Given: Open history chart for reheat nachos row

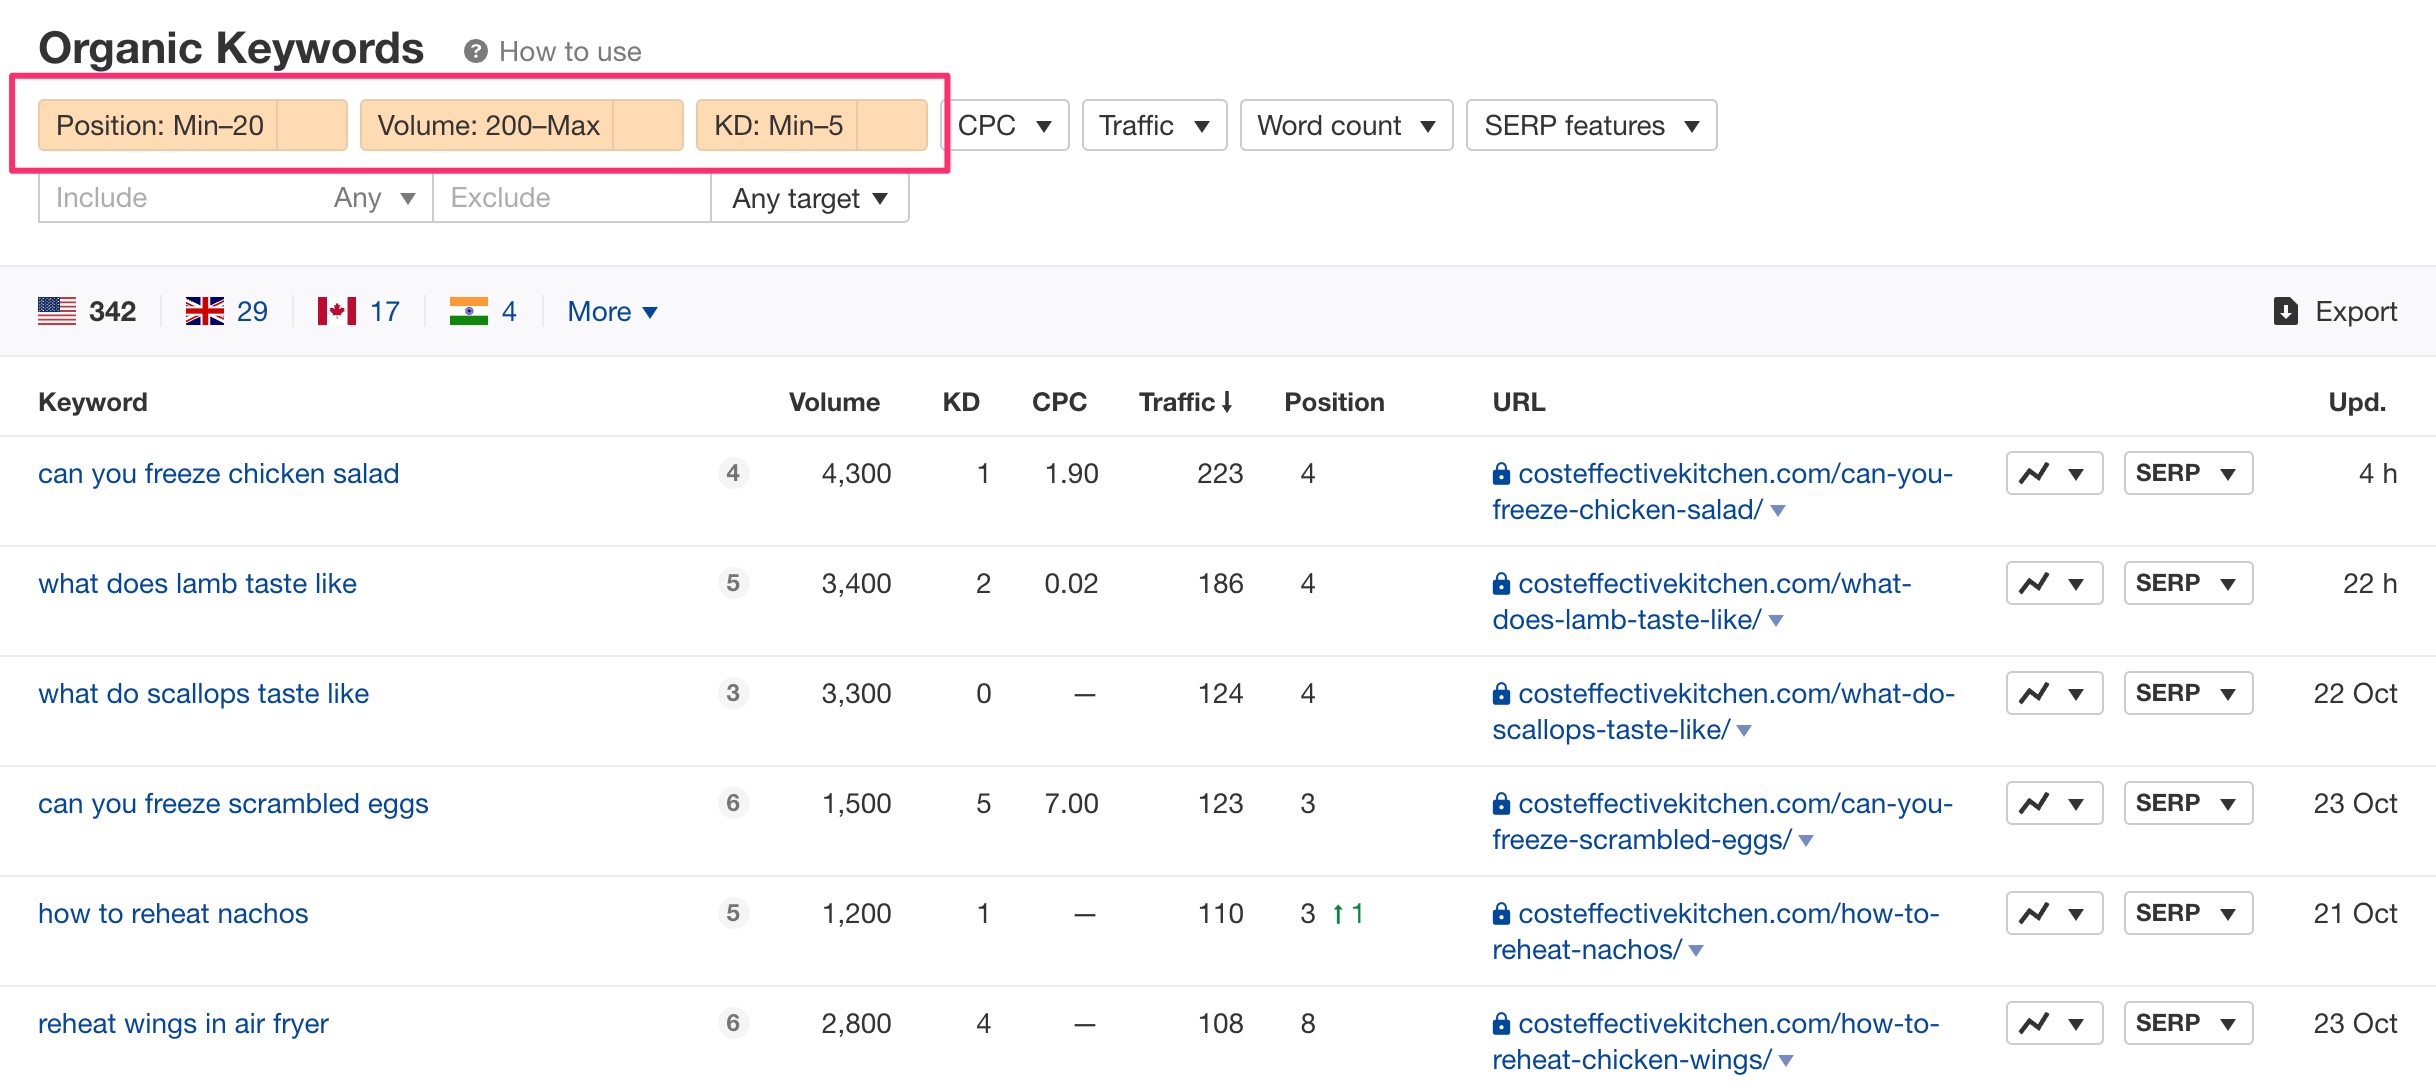Looking at the screenshot, I should tap(2054, 913).
